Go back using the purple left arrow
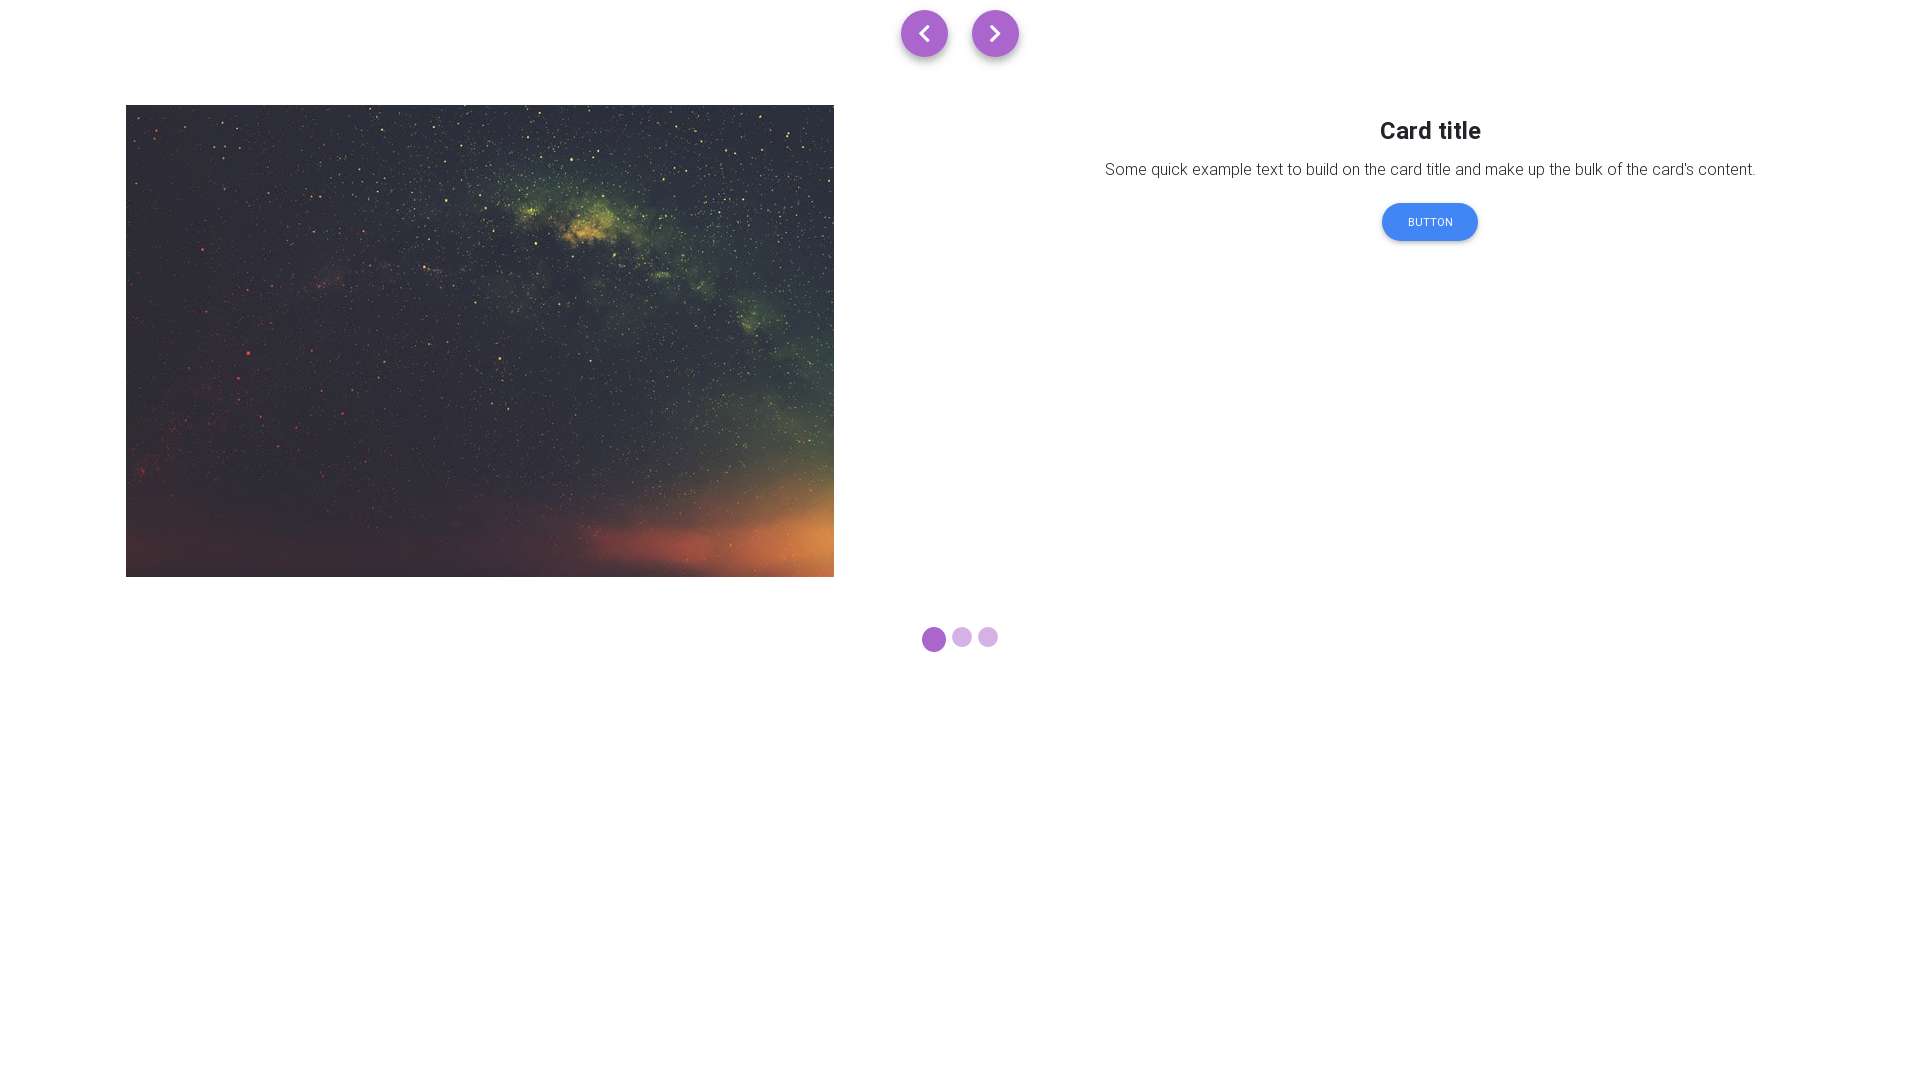The image size is (1920, 1080). [x=924, y=34]
